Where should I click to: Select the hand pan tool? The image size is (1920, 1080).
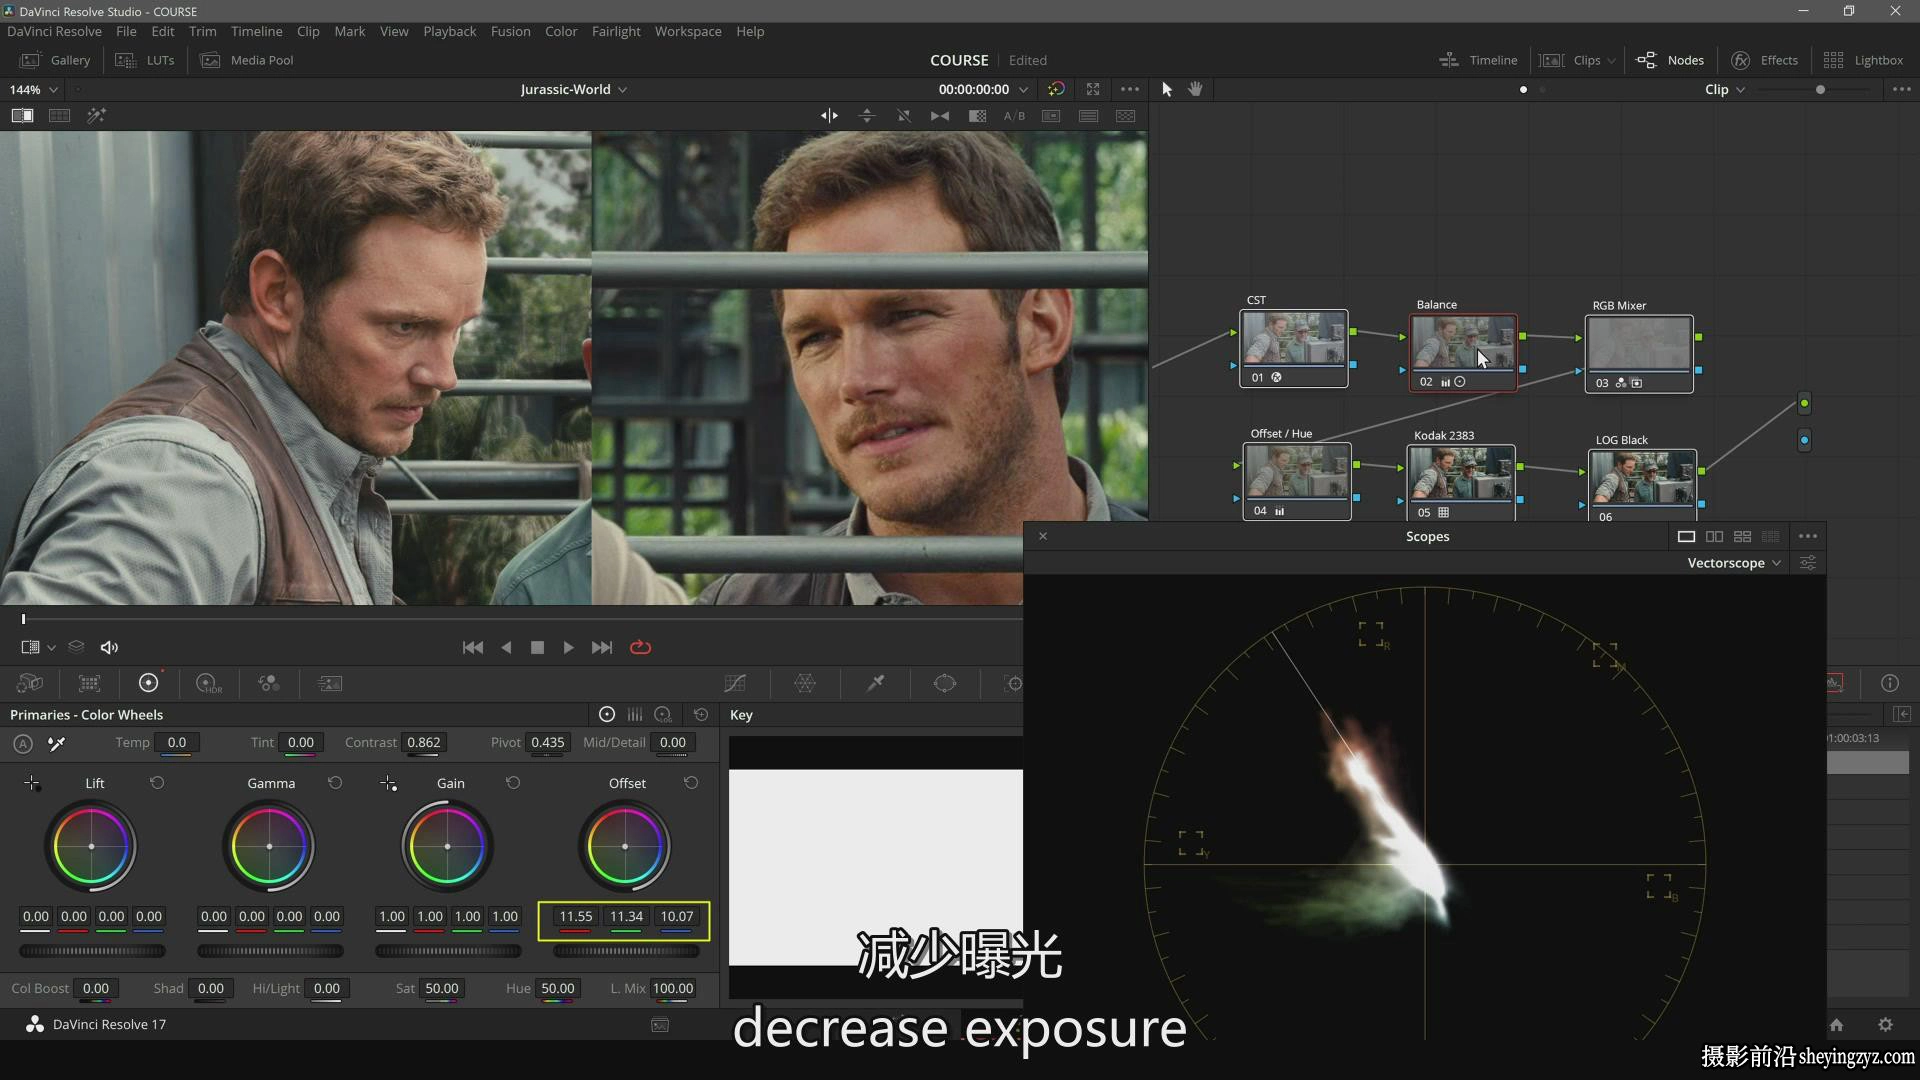1195,89
